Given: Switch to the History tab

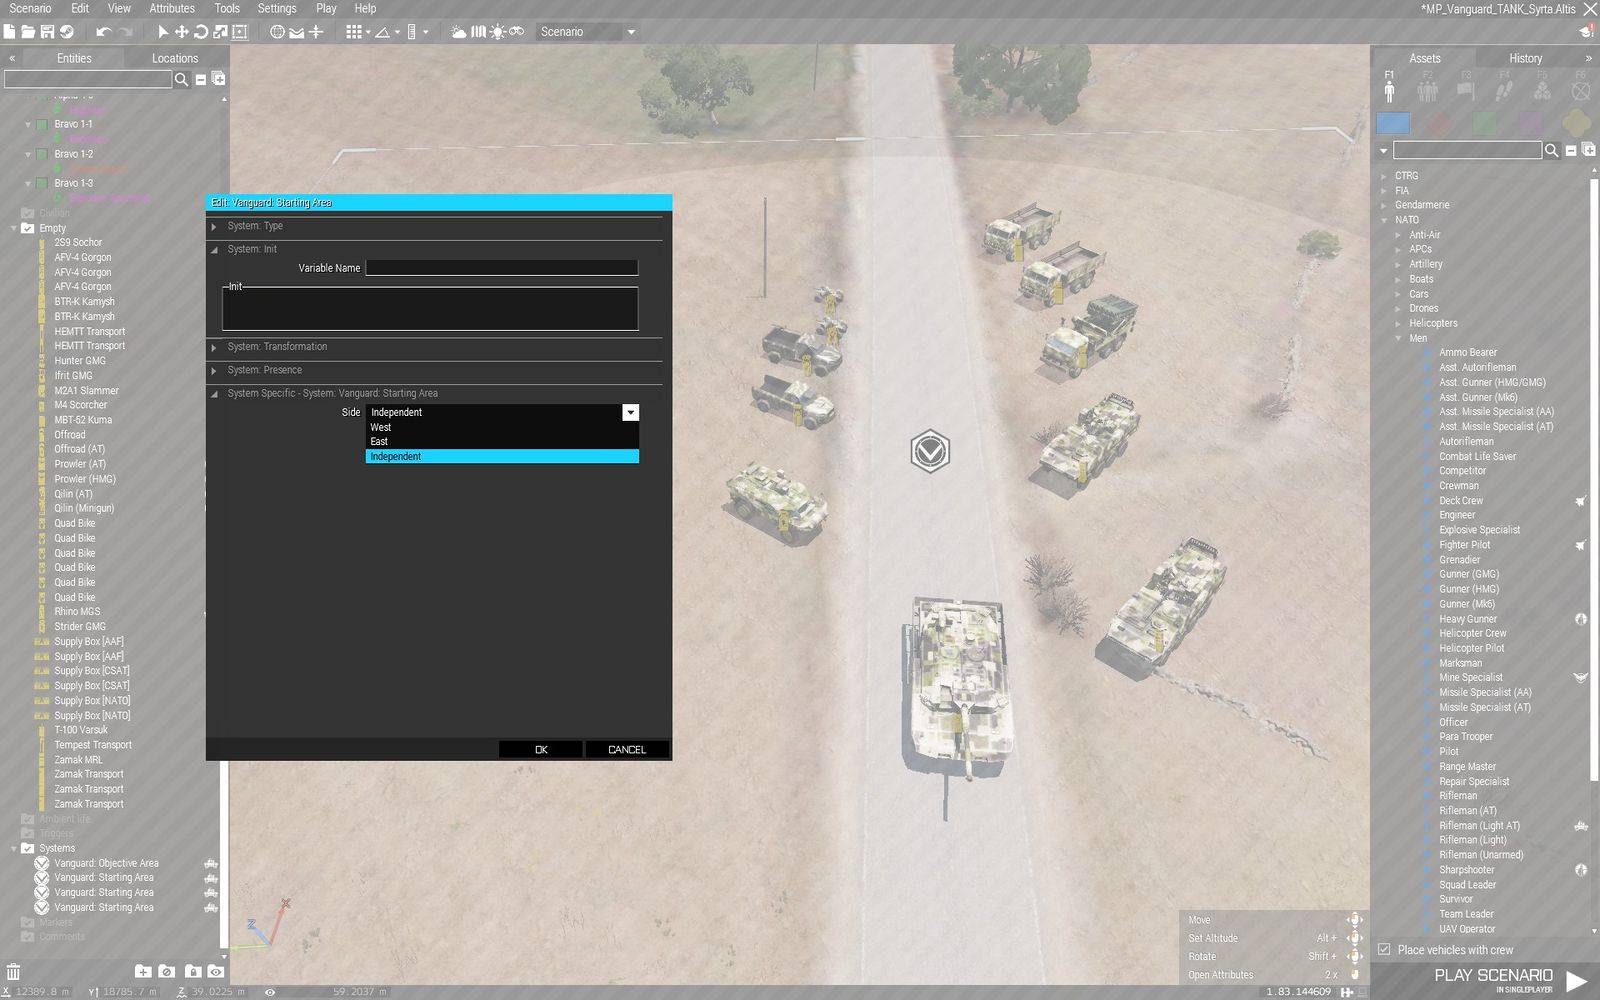Looking at the screenshot, I should 1524,57.
